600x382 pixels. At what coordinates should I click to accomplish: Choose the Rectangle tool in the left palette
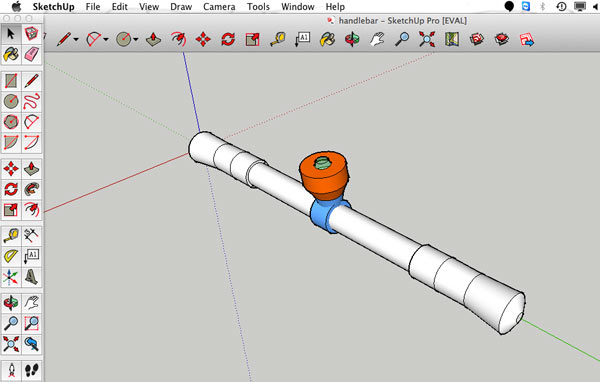pos(11,81)
